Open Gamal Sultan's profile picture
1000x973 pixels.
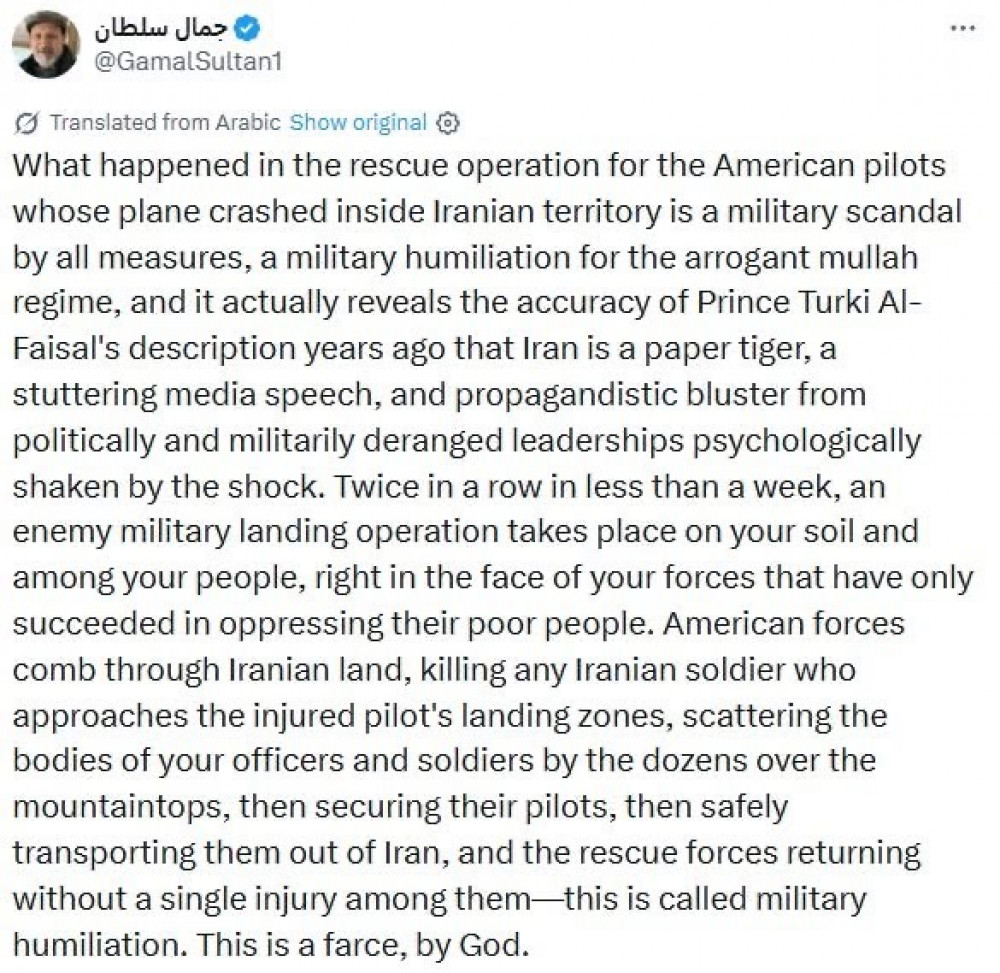pos(46,45)
